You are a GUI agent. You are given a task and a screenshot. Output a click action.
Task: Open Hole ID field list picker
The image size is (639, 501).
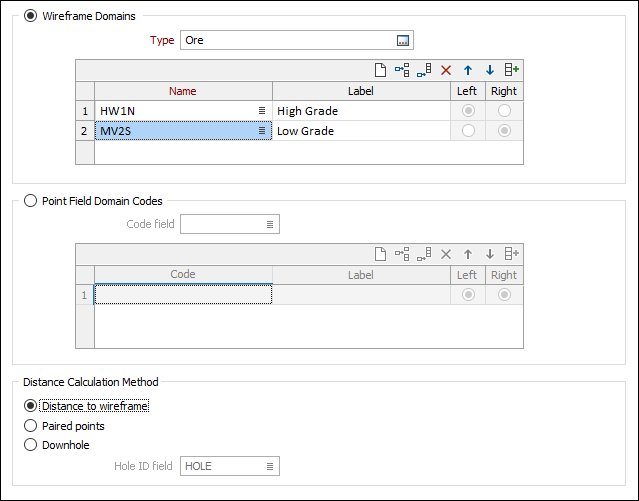pos(270,466)
